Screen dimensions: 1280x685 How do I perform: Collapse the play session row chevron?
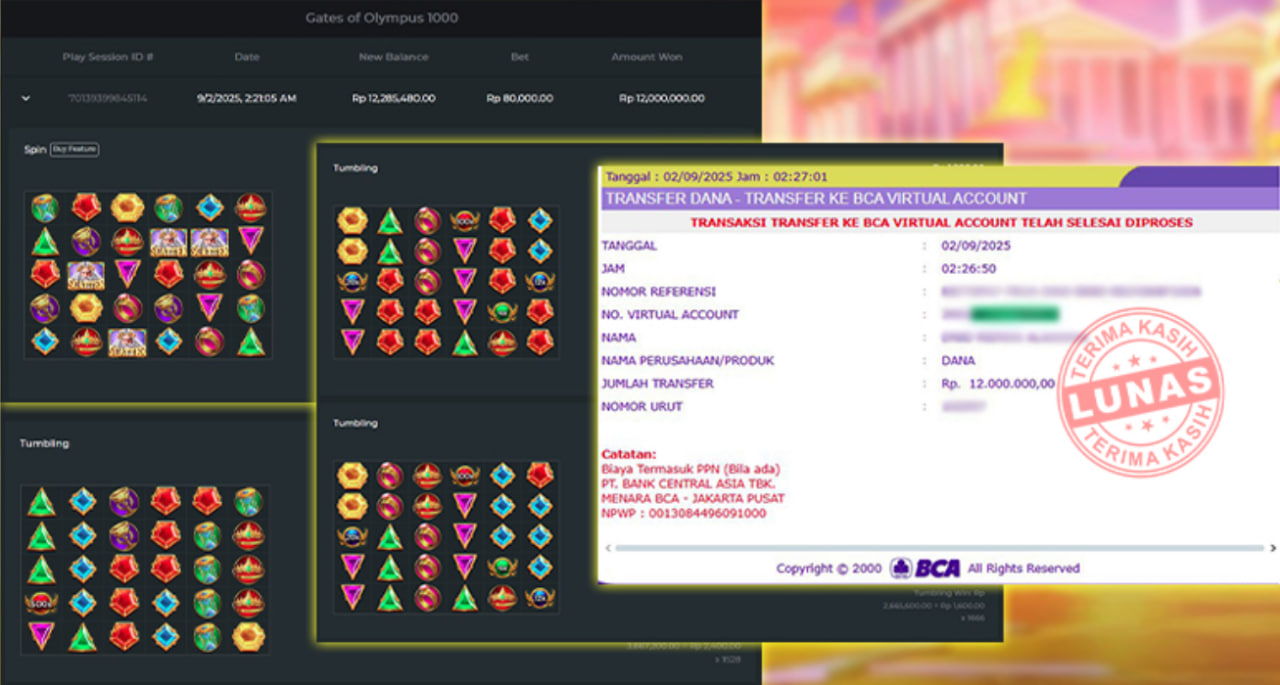(26, 98)
